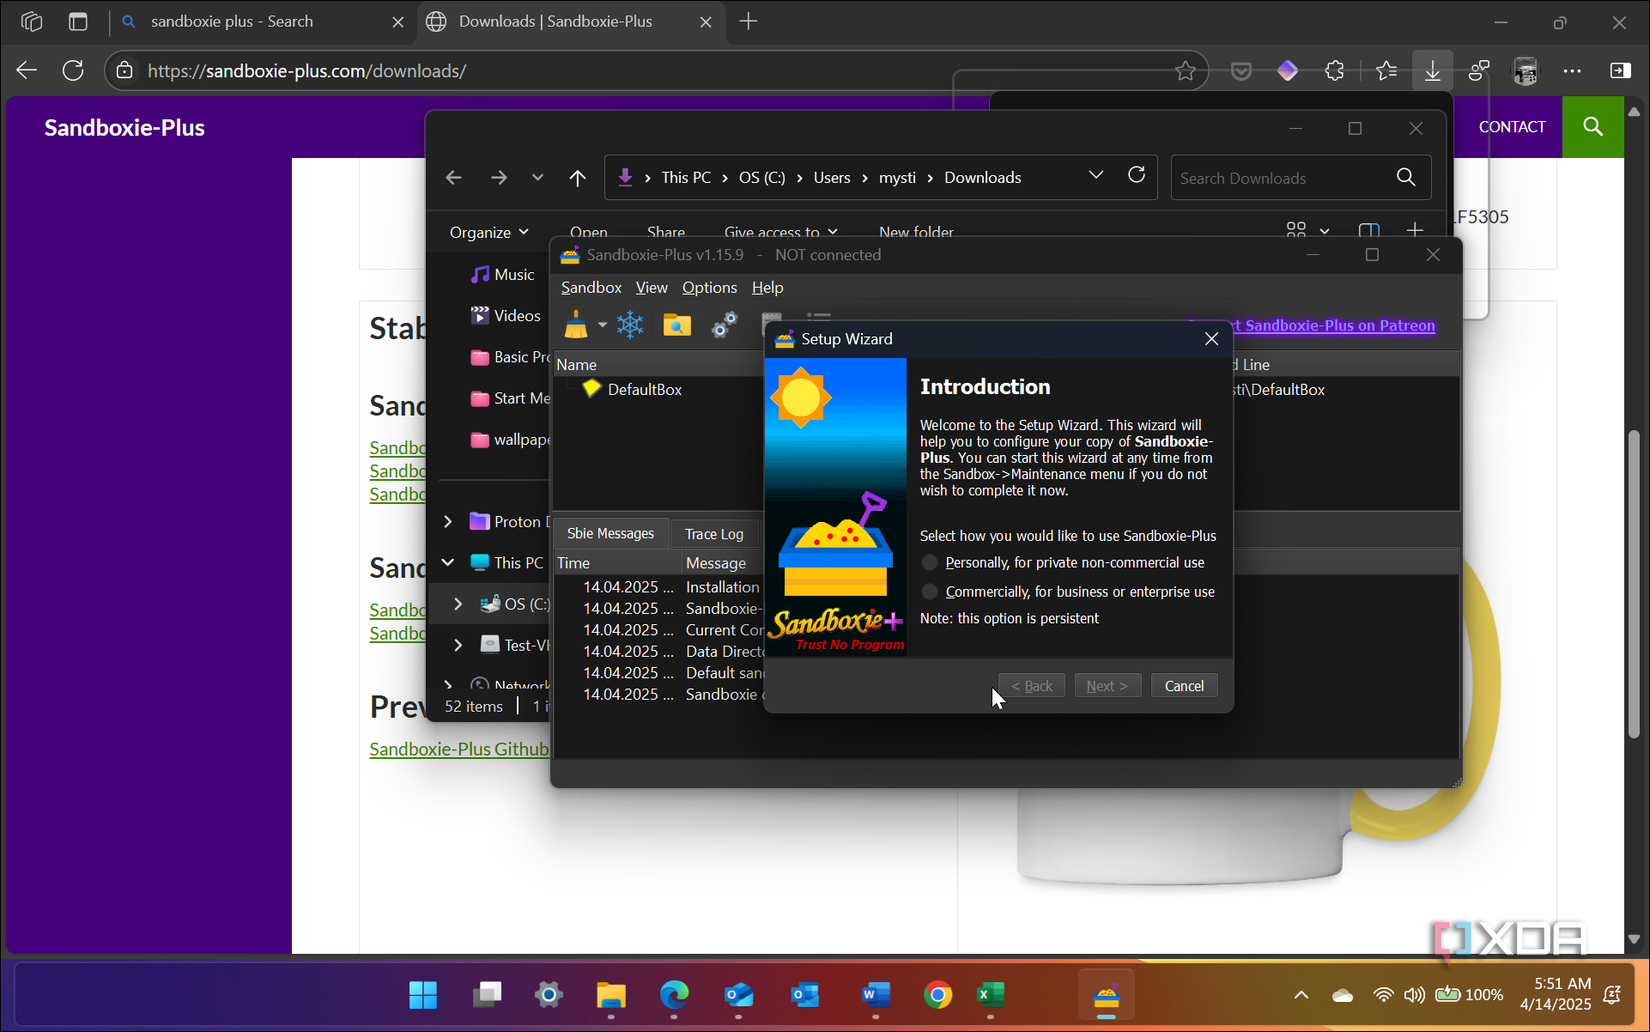Viewport: 1650px width, 1032px height.
Task: Click the snowflake freeze icon in Sandboxie toolbar
Action: 630,324
